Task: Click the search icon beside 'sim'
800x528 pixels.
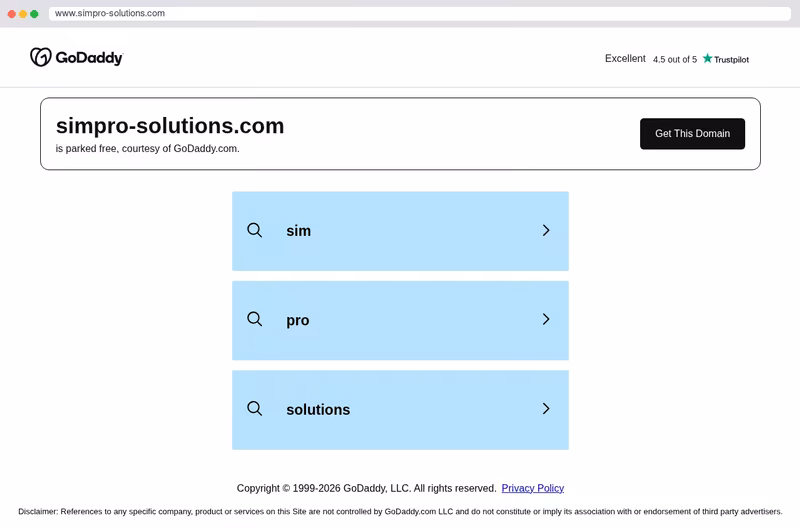Action: [255, 230]
